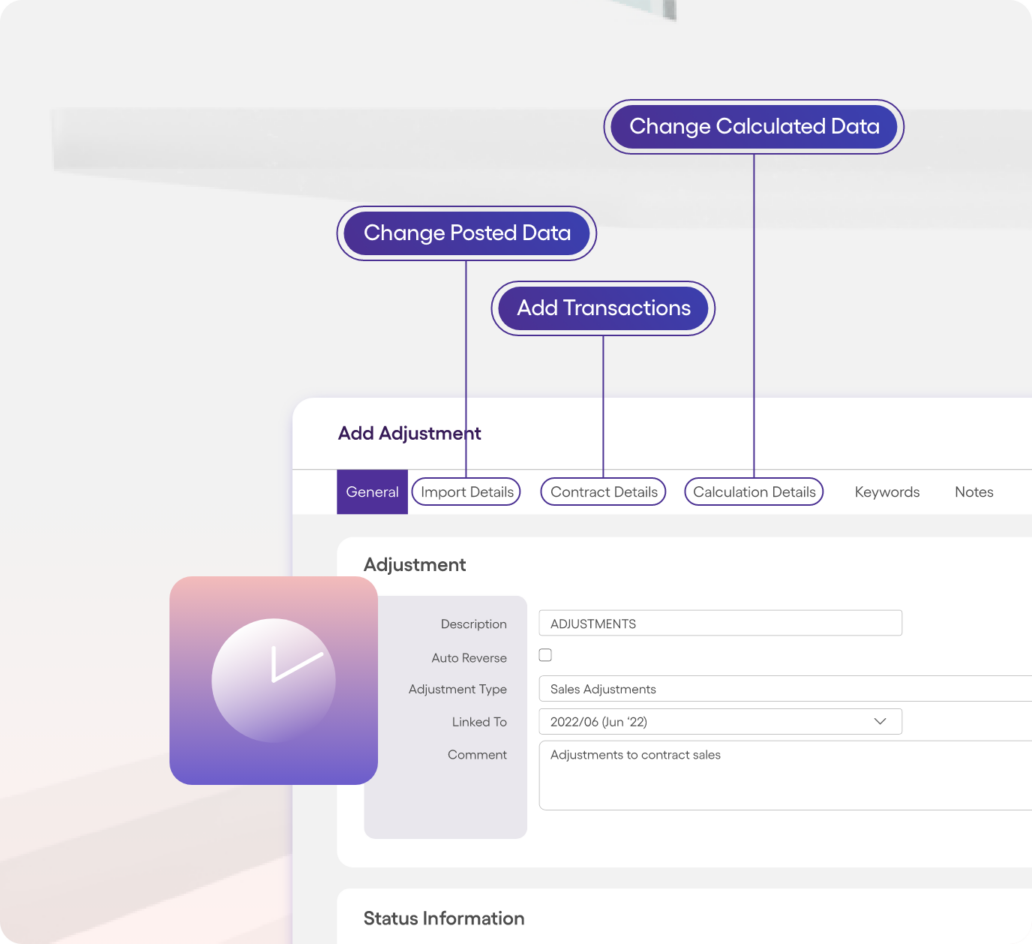Click the Auto Reverse label text
The image size is (1032, 944).
469,658
